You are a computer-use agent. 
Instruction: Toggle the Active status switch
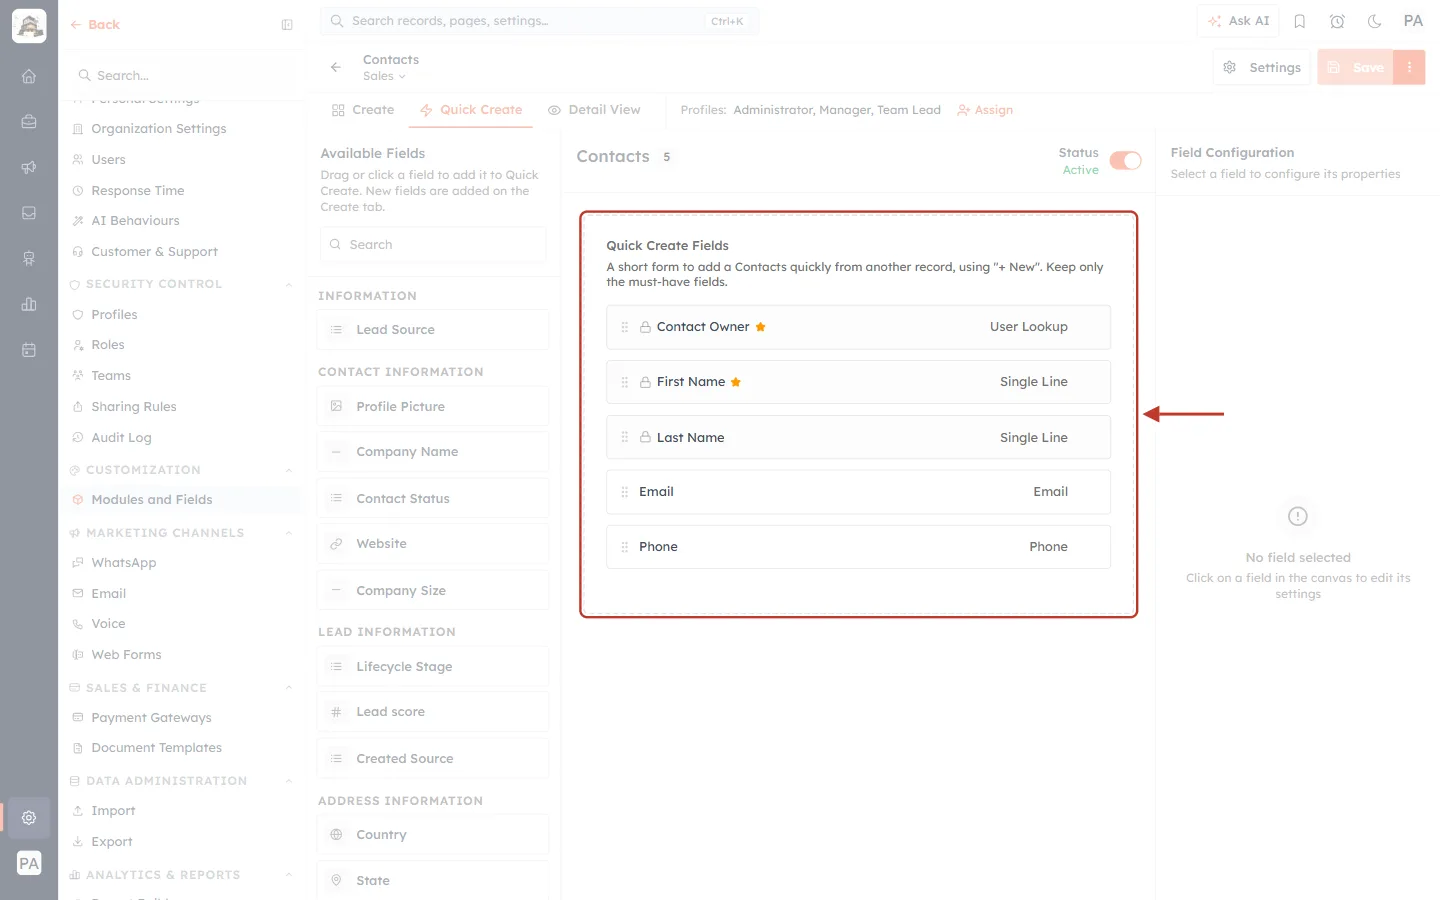click(x=1126, y=161)
